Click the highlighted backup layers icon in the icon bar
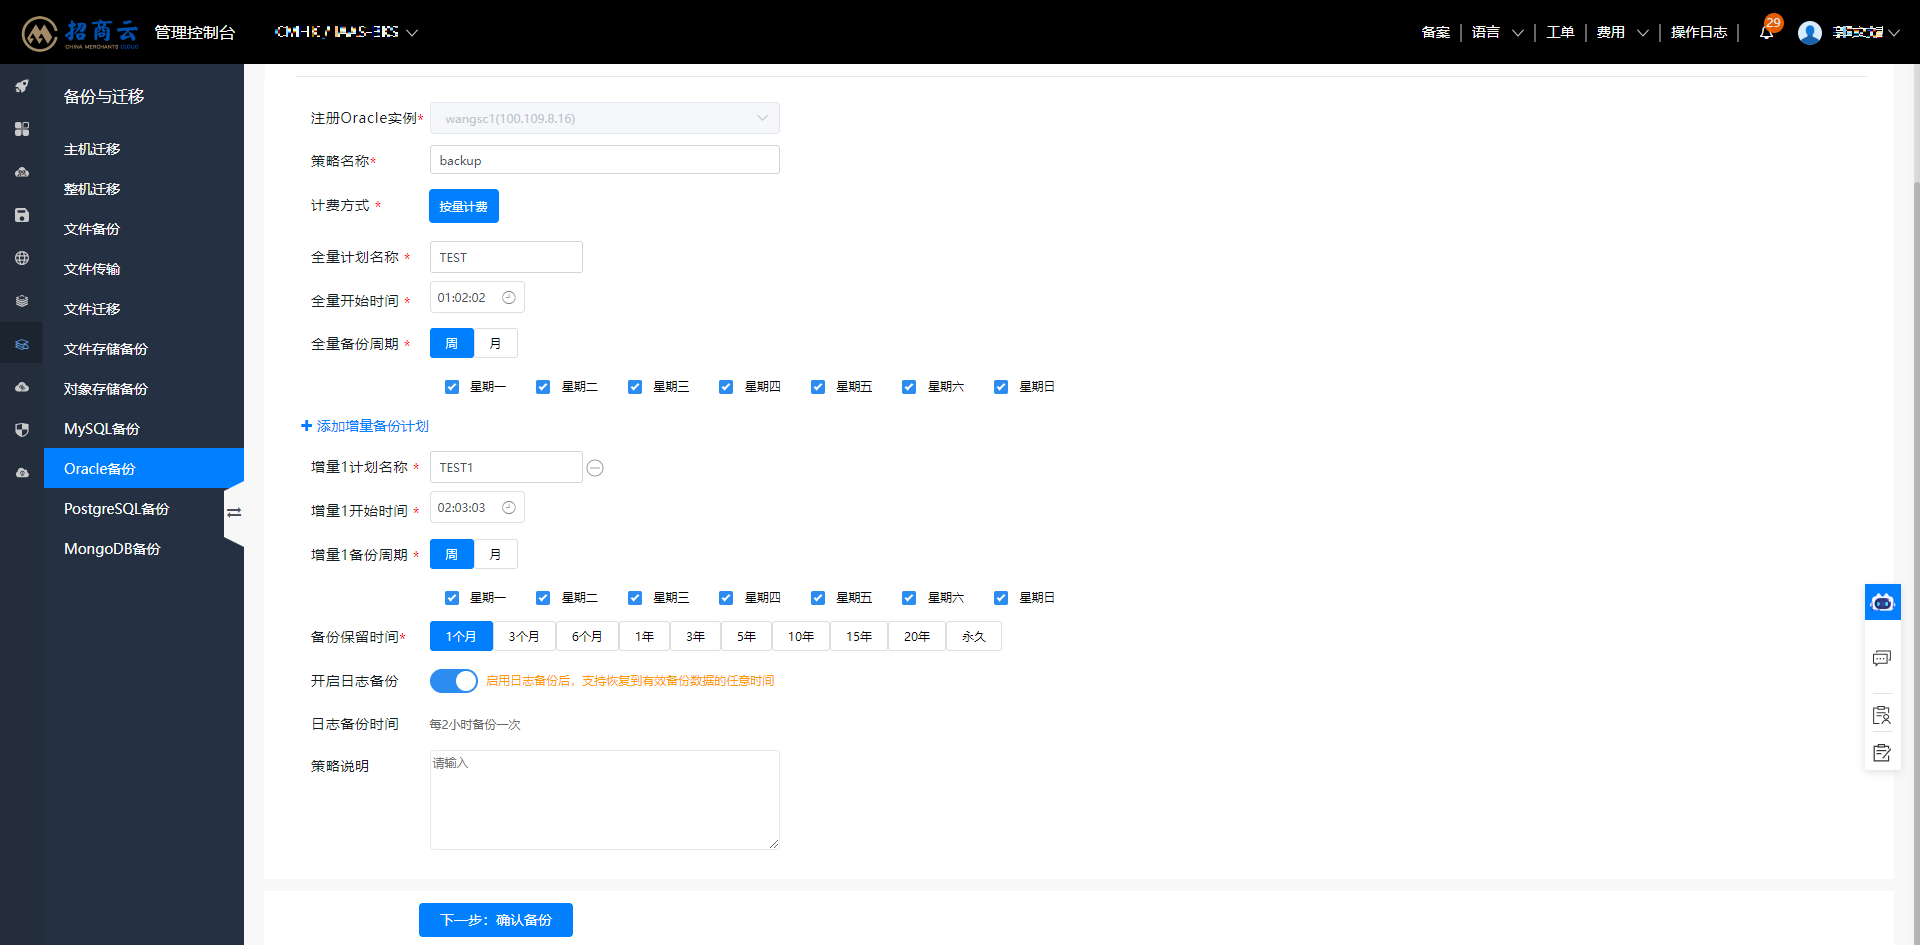The image size is (1920, 945). (22, 344)
